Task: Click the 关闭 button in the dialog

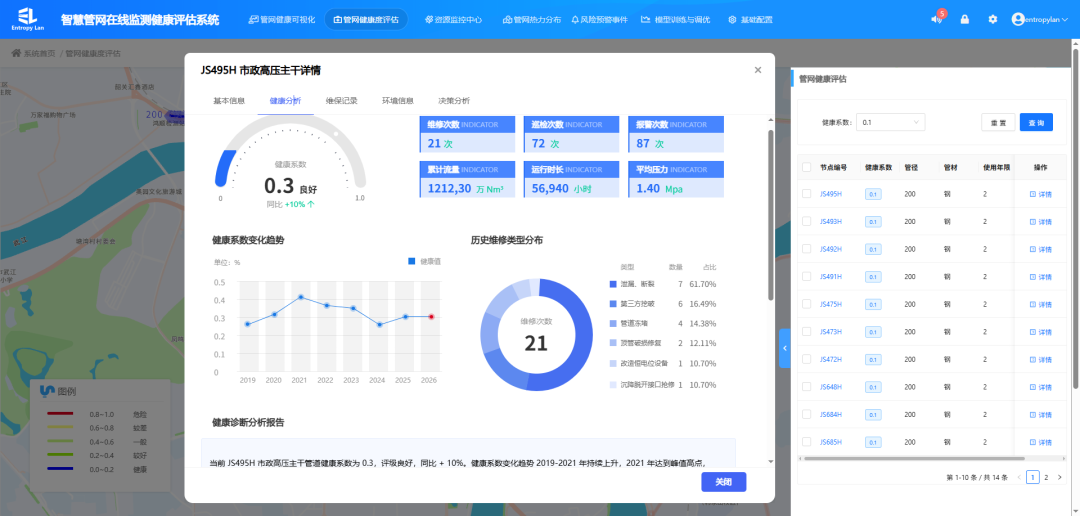Action: coord(723,482)
